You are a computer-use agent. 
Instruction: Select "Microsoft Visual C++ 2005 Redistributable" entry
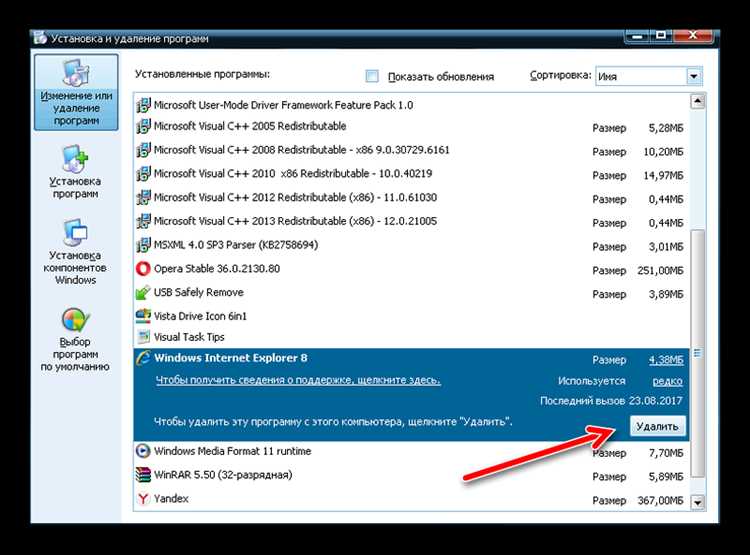[x=411, y=126]
